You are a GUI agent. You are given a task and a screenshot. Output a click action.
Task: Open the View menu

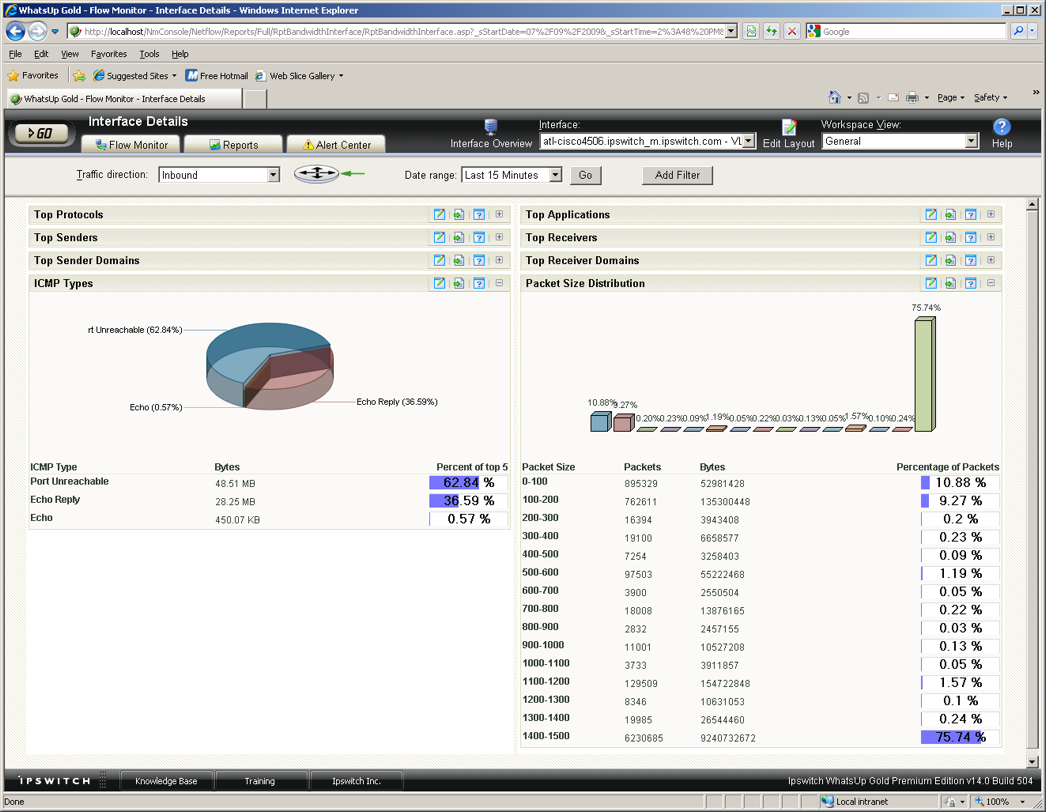point(69,54)
